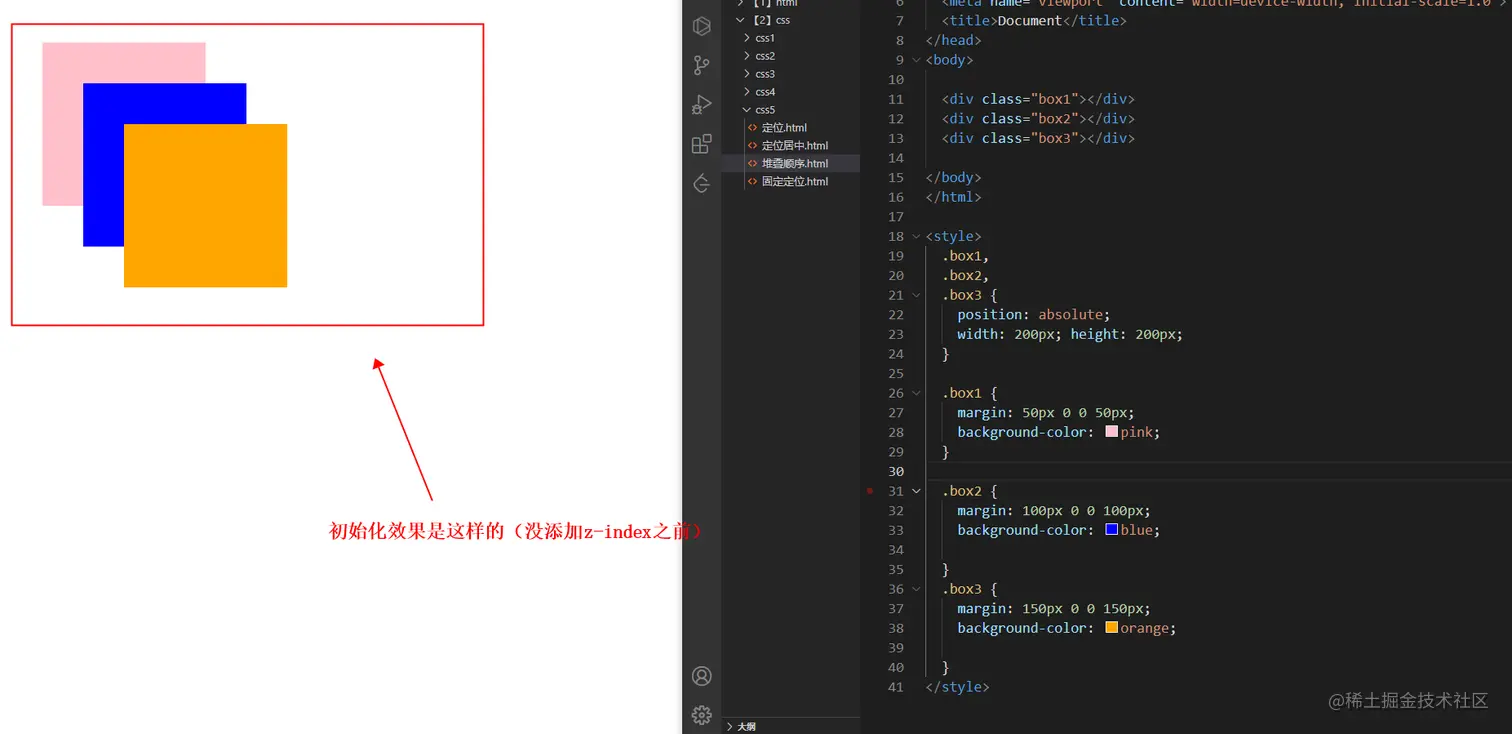Expand the css3 folder
Screen dimensions: 1512x734
747,74
